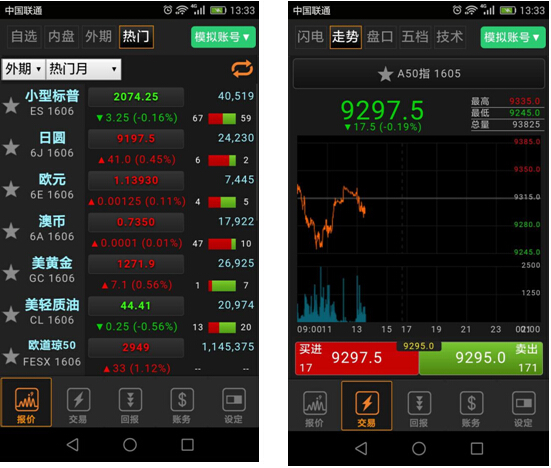Open 模拟账号 account dropdown on left phone
The height and width of the screenshot is (468, 551).
[x=223, y=37]
